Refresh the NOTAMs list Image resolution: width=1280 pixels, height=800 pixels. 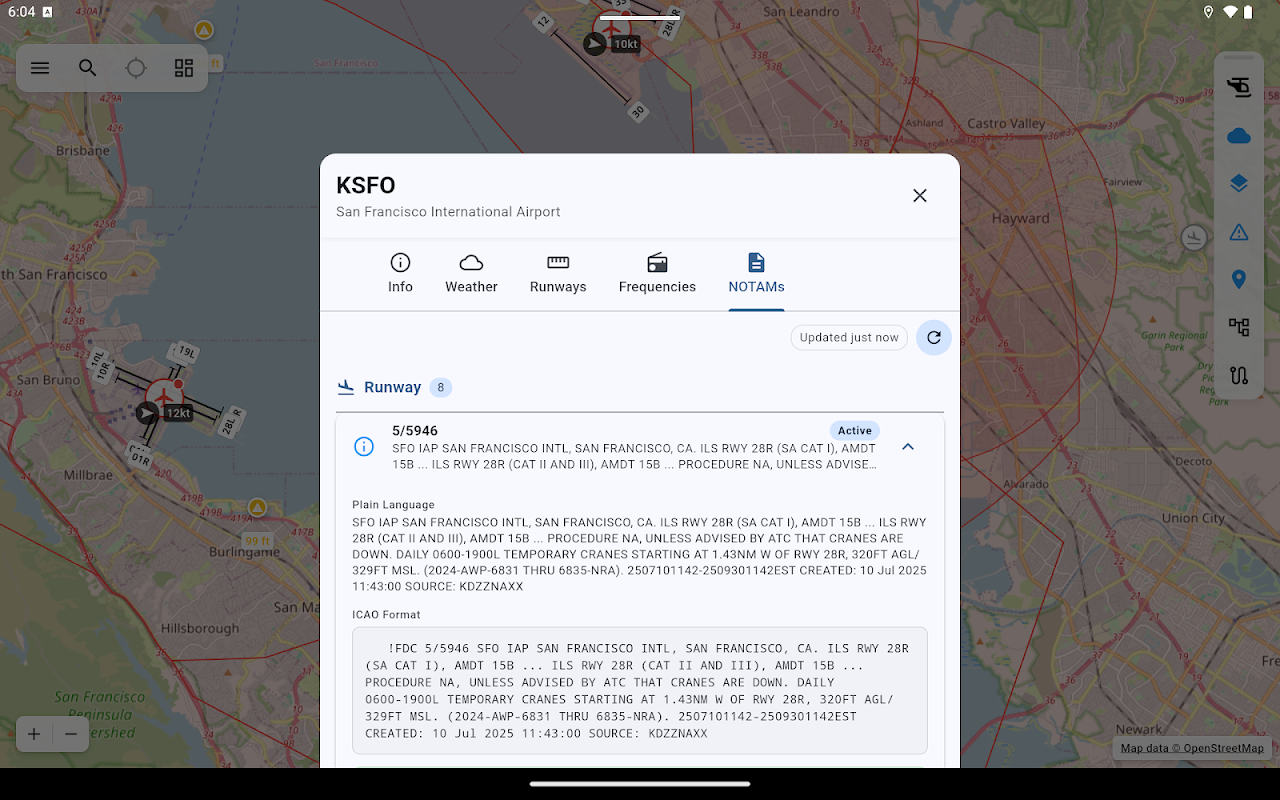[934, 338]
